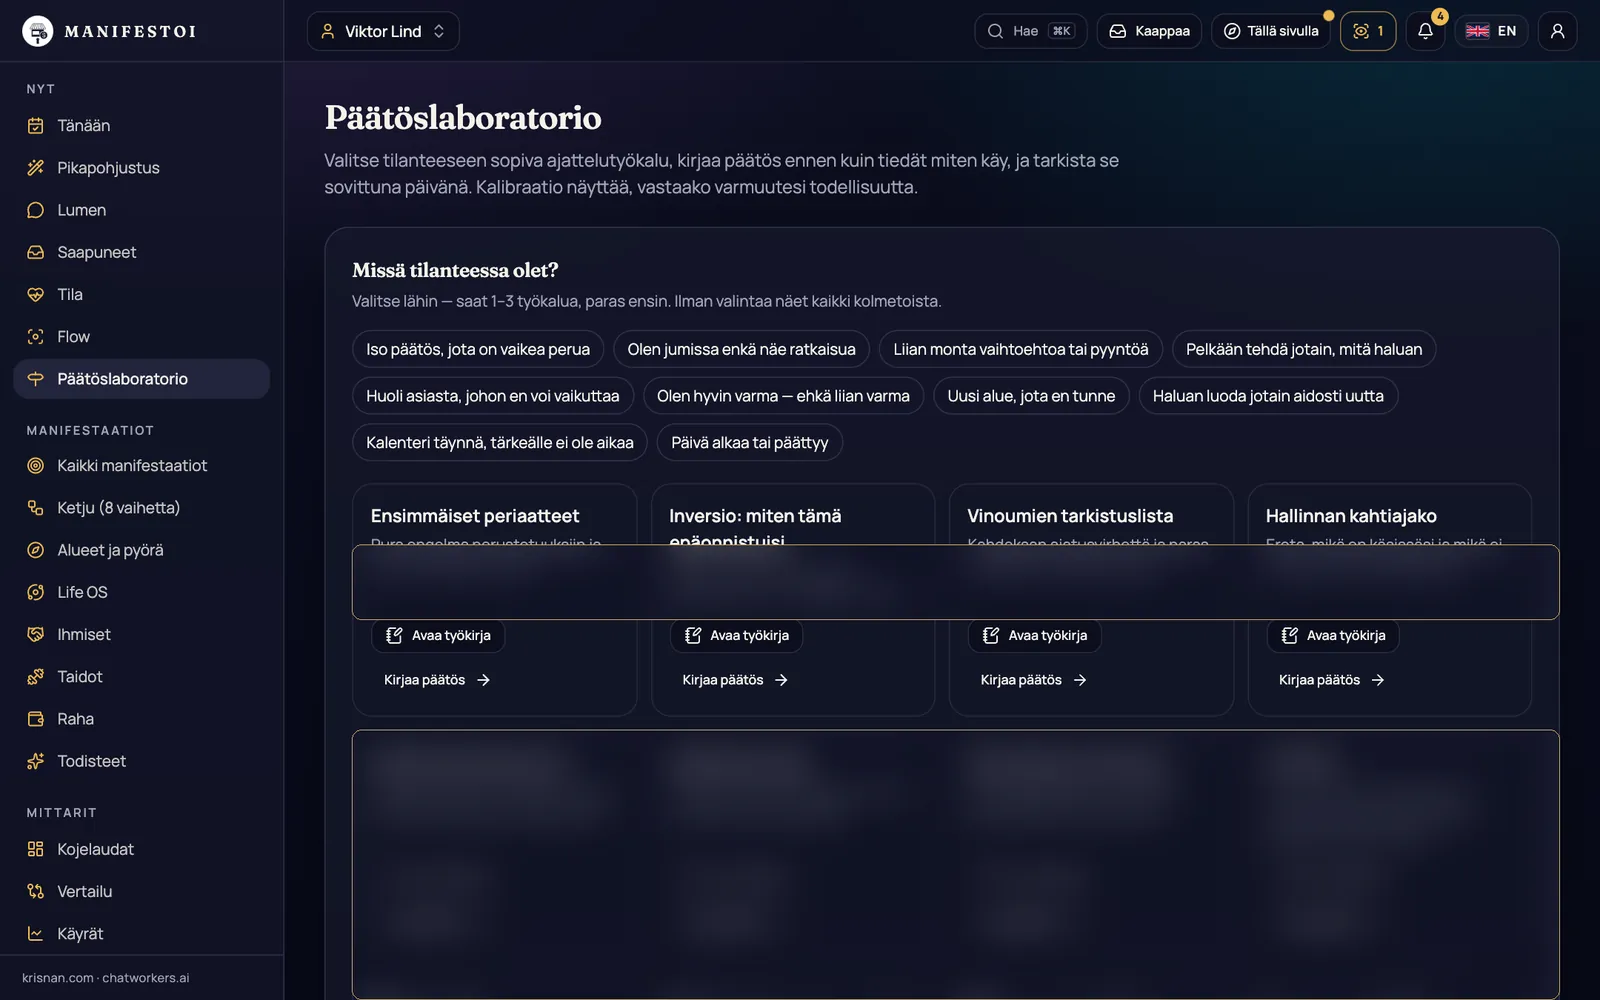Go to Vertailu in the sidebar
The image size is (1600, 1000).
click(x=142, y=892)
